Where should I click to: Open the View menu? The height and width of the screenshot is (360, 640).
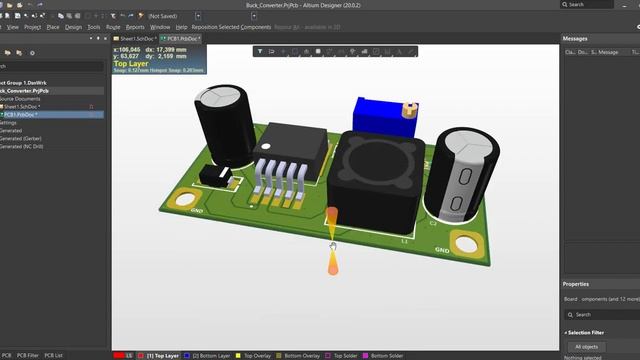13,27
